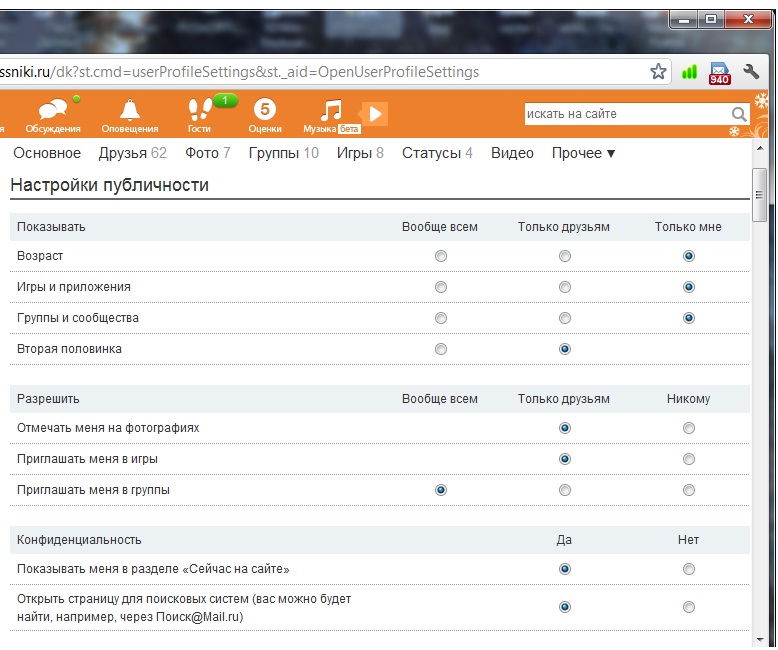The width and height of the screenshot is (778, 650).
Task: Bookmark page with the star icon
Action: coord(658,72)
